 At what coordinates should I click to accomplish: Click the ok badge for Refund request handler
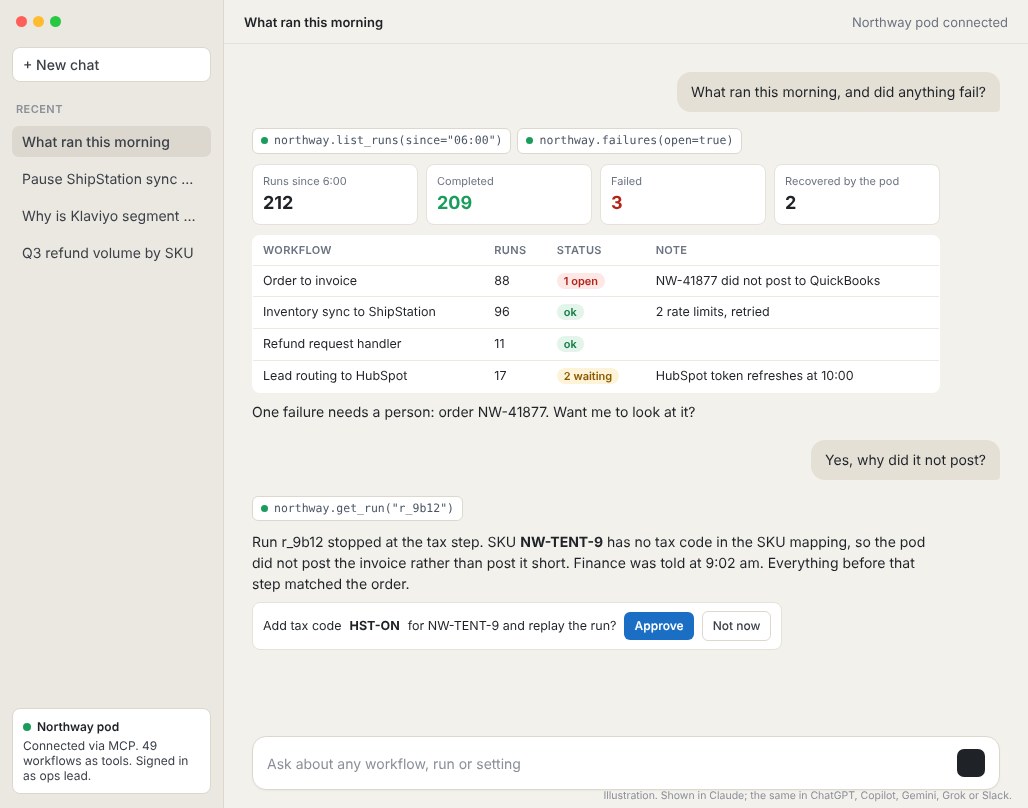click(570, 344)
